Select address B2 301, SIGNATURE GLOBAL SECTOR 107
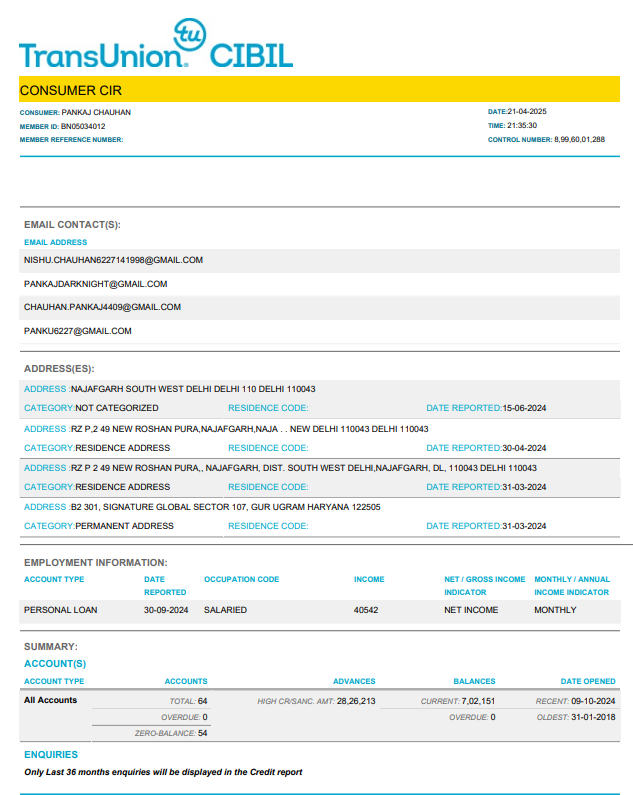The height and width of the screenshot is (795, 633). (x=225, y=507)
